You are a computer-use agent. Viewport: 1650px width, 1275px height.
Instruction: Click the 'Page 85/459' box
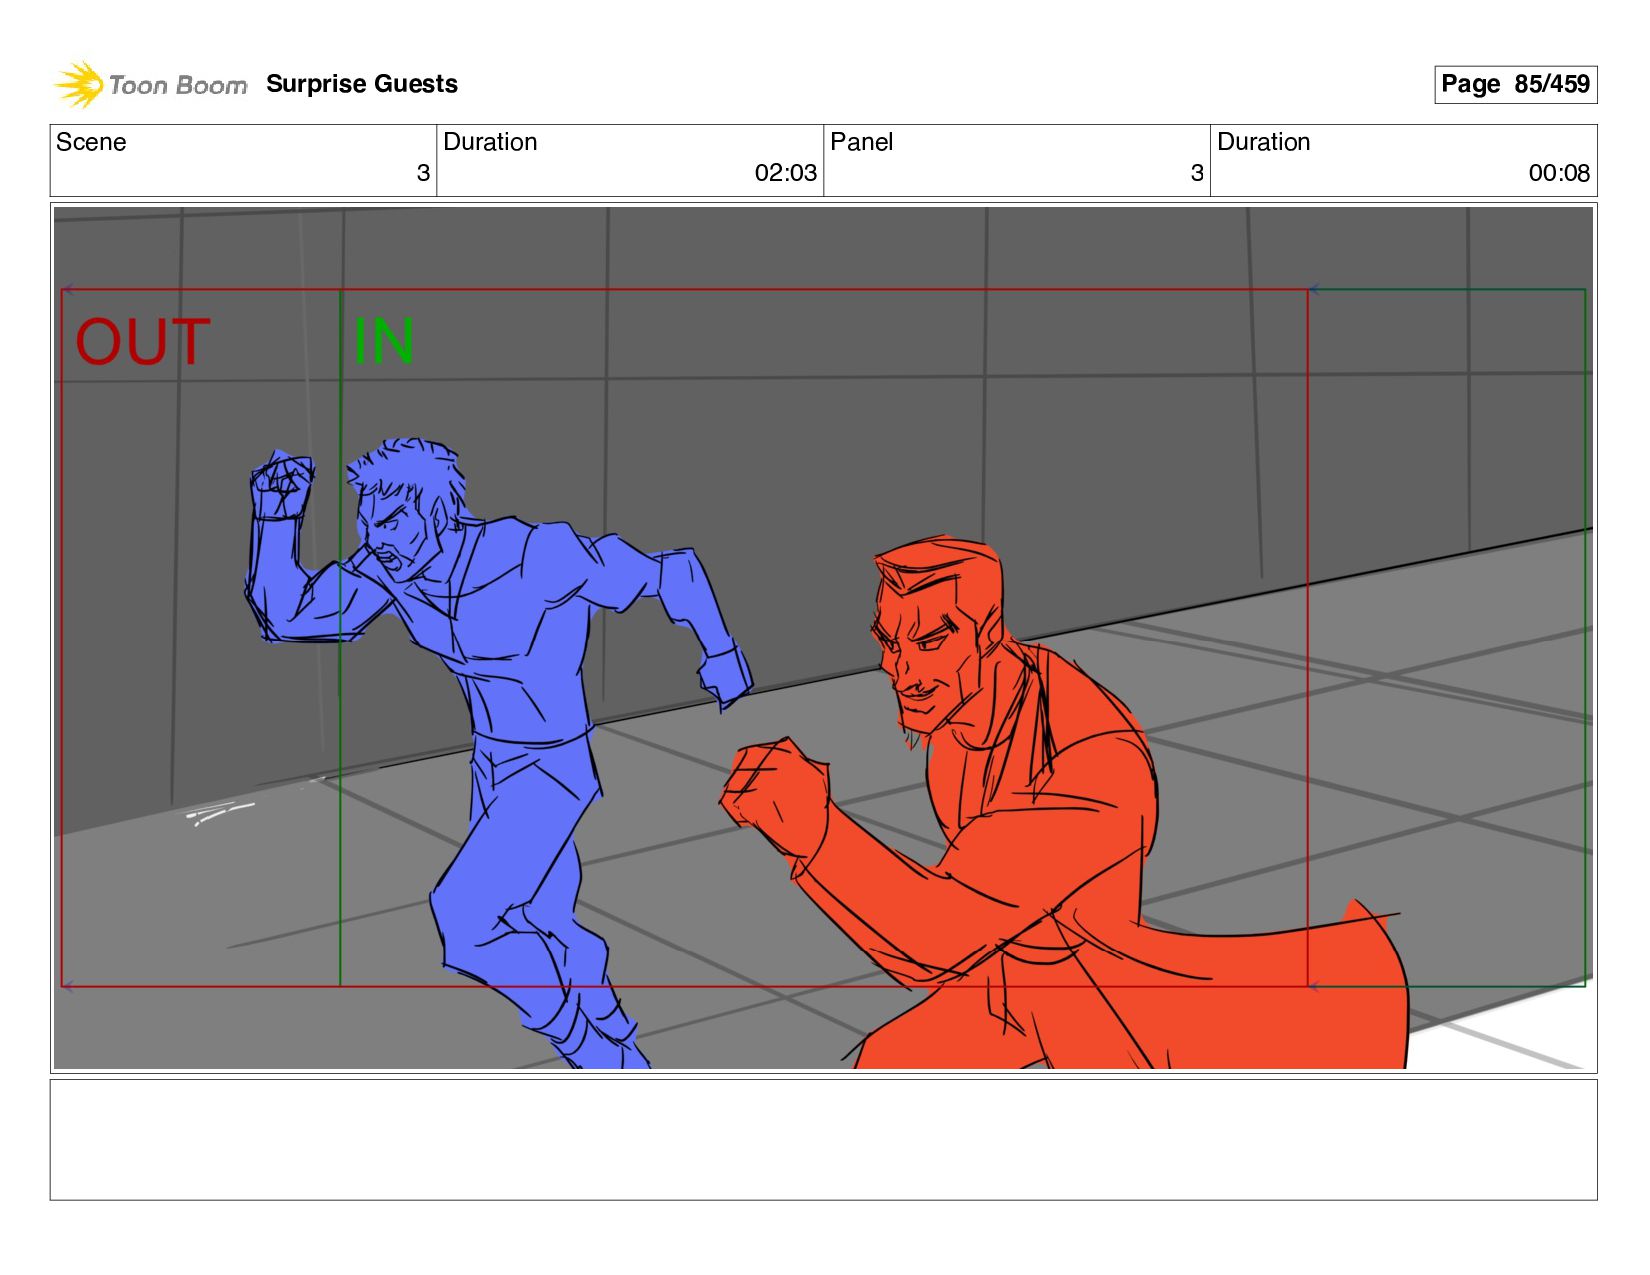tap(1515, 84)
